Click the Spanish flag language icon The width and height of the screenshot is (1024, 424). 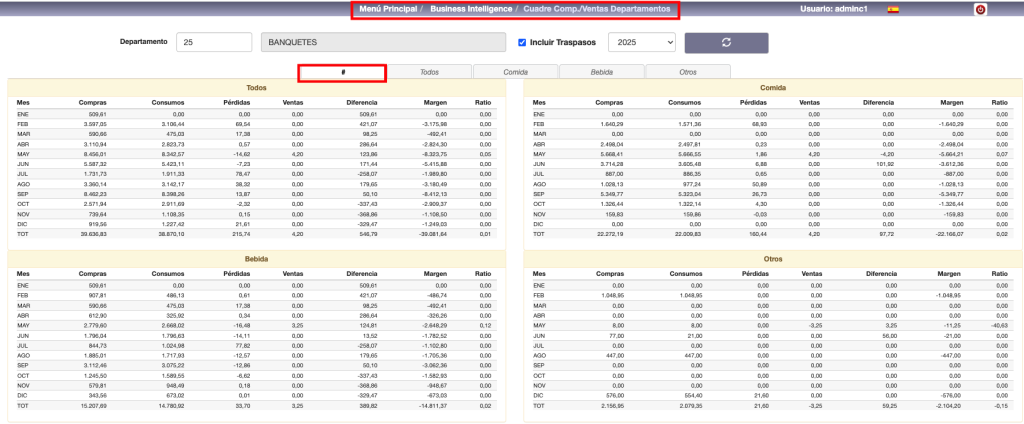892,10
